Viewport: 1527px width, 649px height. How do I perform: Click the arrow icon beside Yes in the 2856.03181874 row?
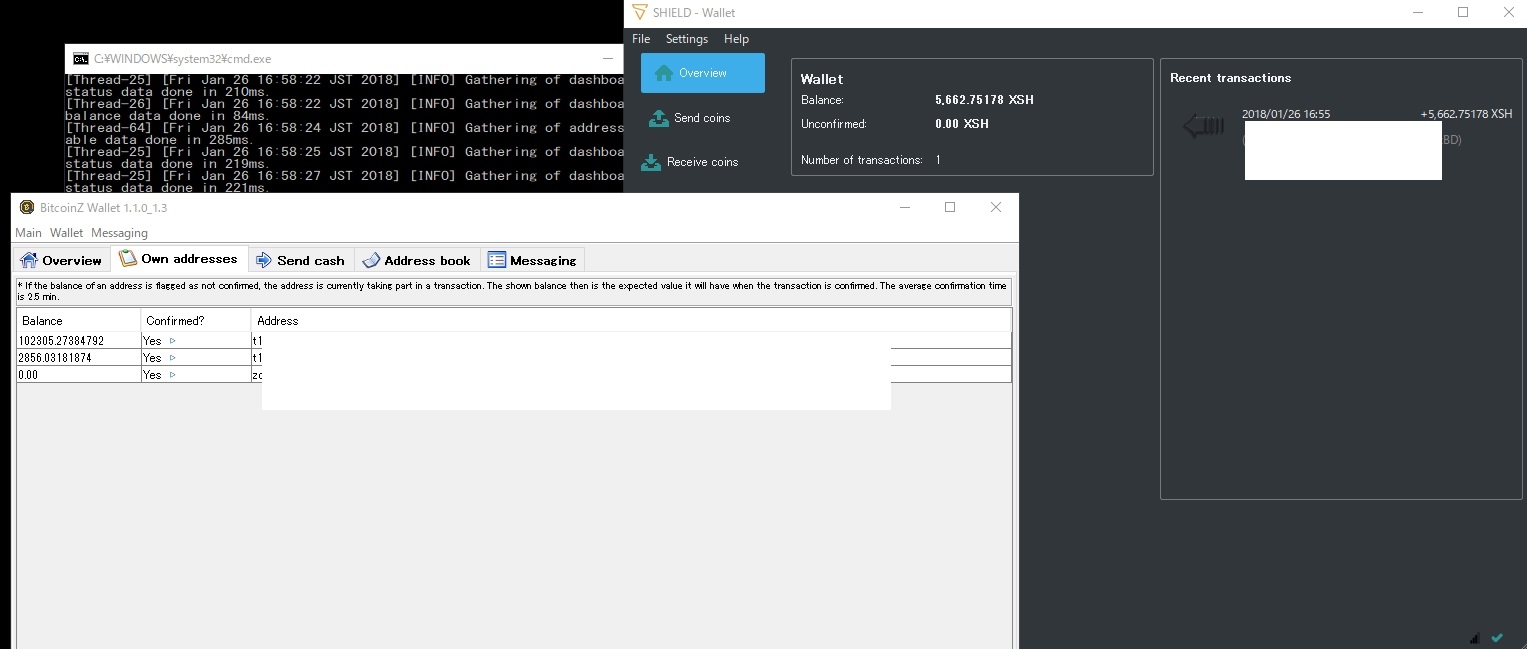coord(172,358)
